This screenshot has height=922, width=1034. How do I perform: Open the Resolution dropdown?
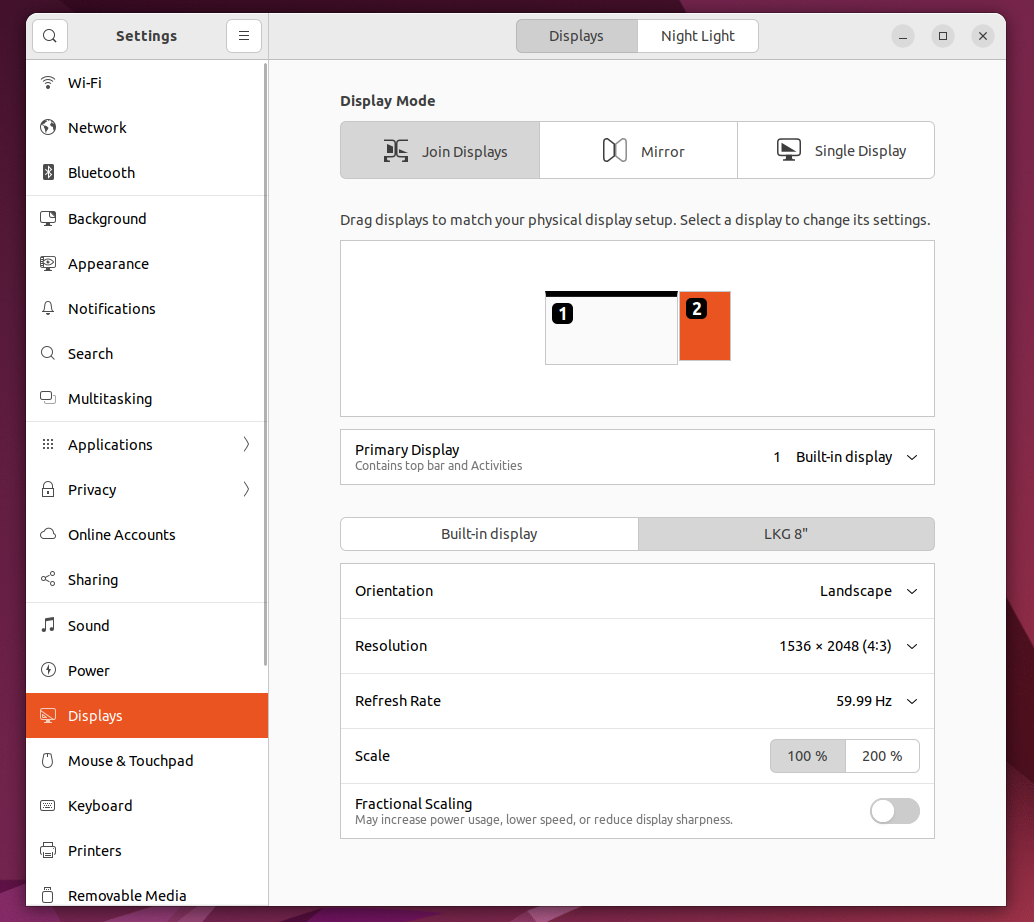click(637, 646)
